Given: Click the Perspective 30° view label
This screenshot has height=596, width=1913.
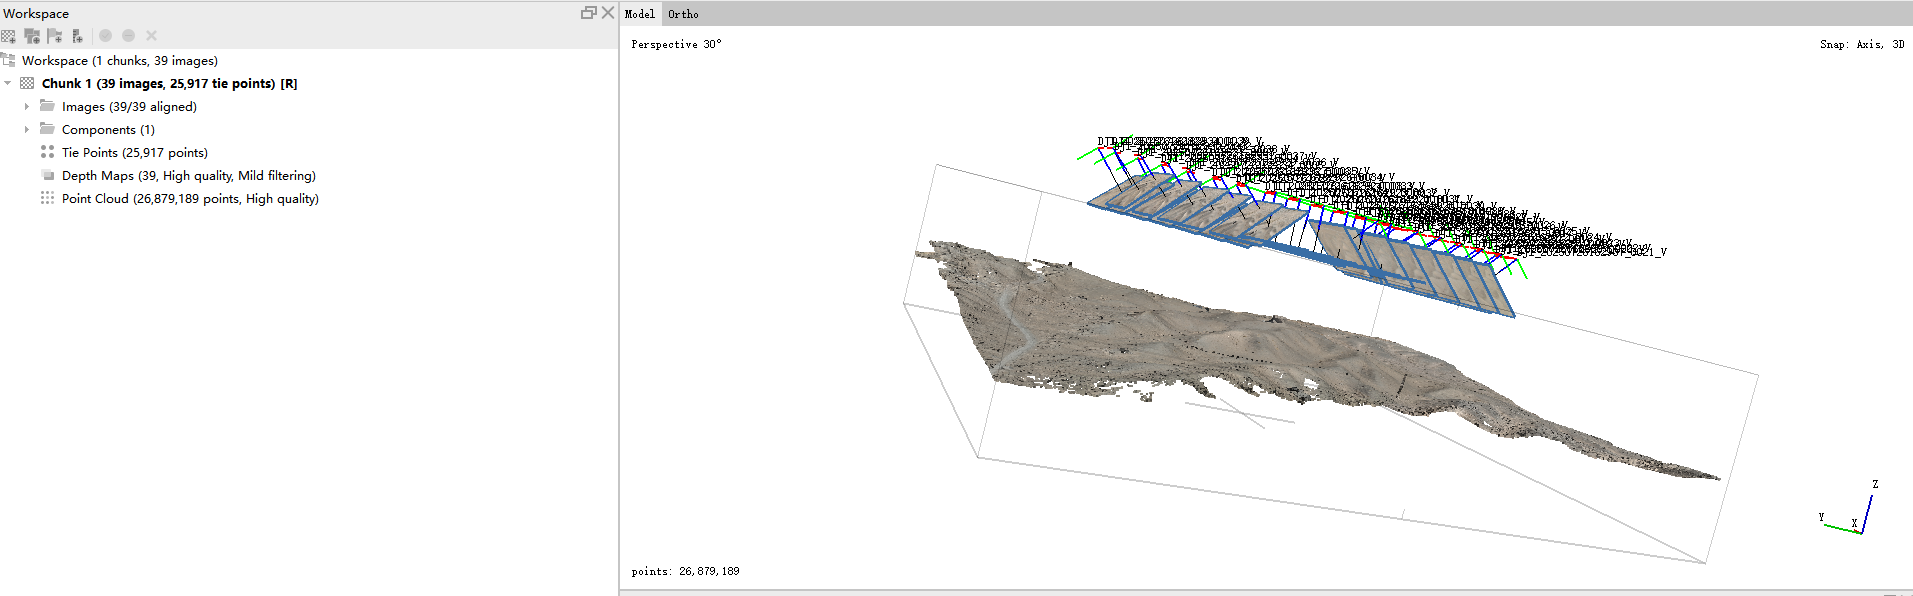Looking at the screenshot, I should 675,44.
